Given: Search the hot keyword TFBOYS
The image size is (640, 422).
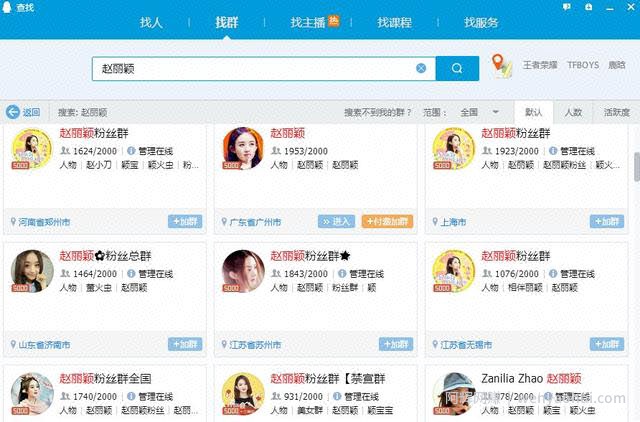Looking at the screenshot, I should [583, 65].
